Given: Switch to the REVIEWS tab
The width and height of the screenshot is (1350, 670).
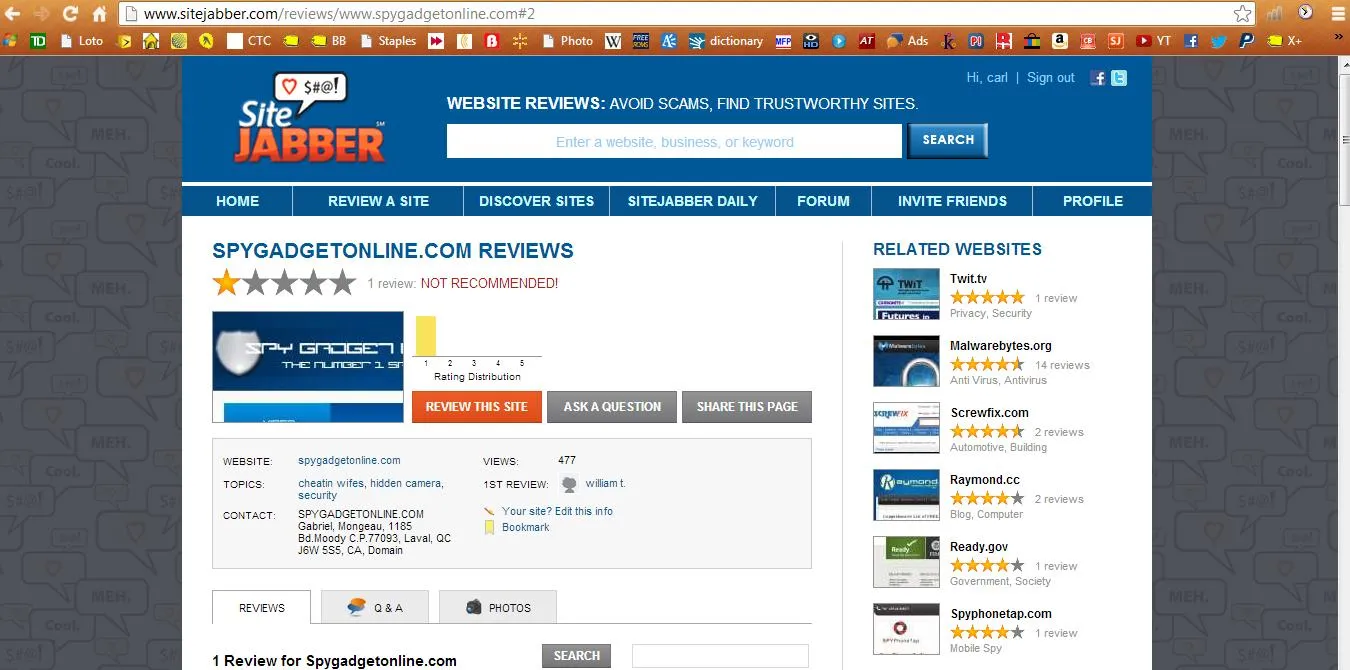Looking at the screenshot, I should point(262,607).
